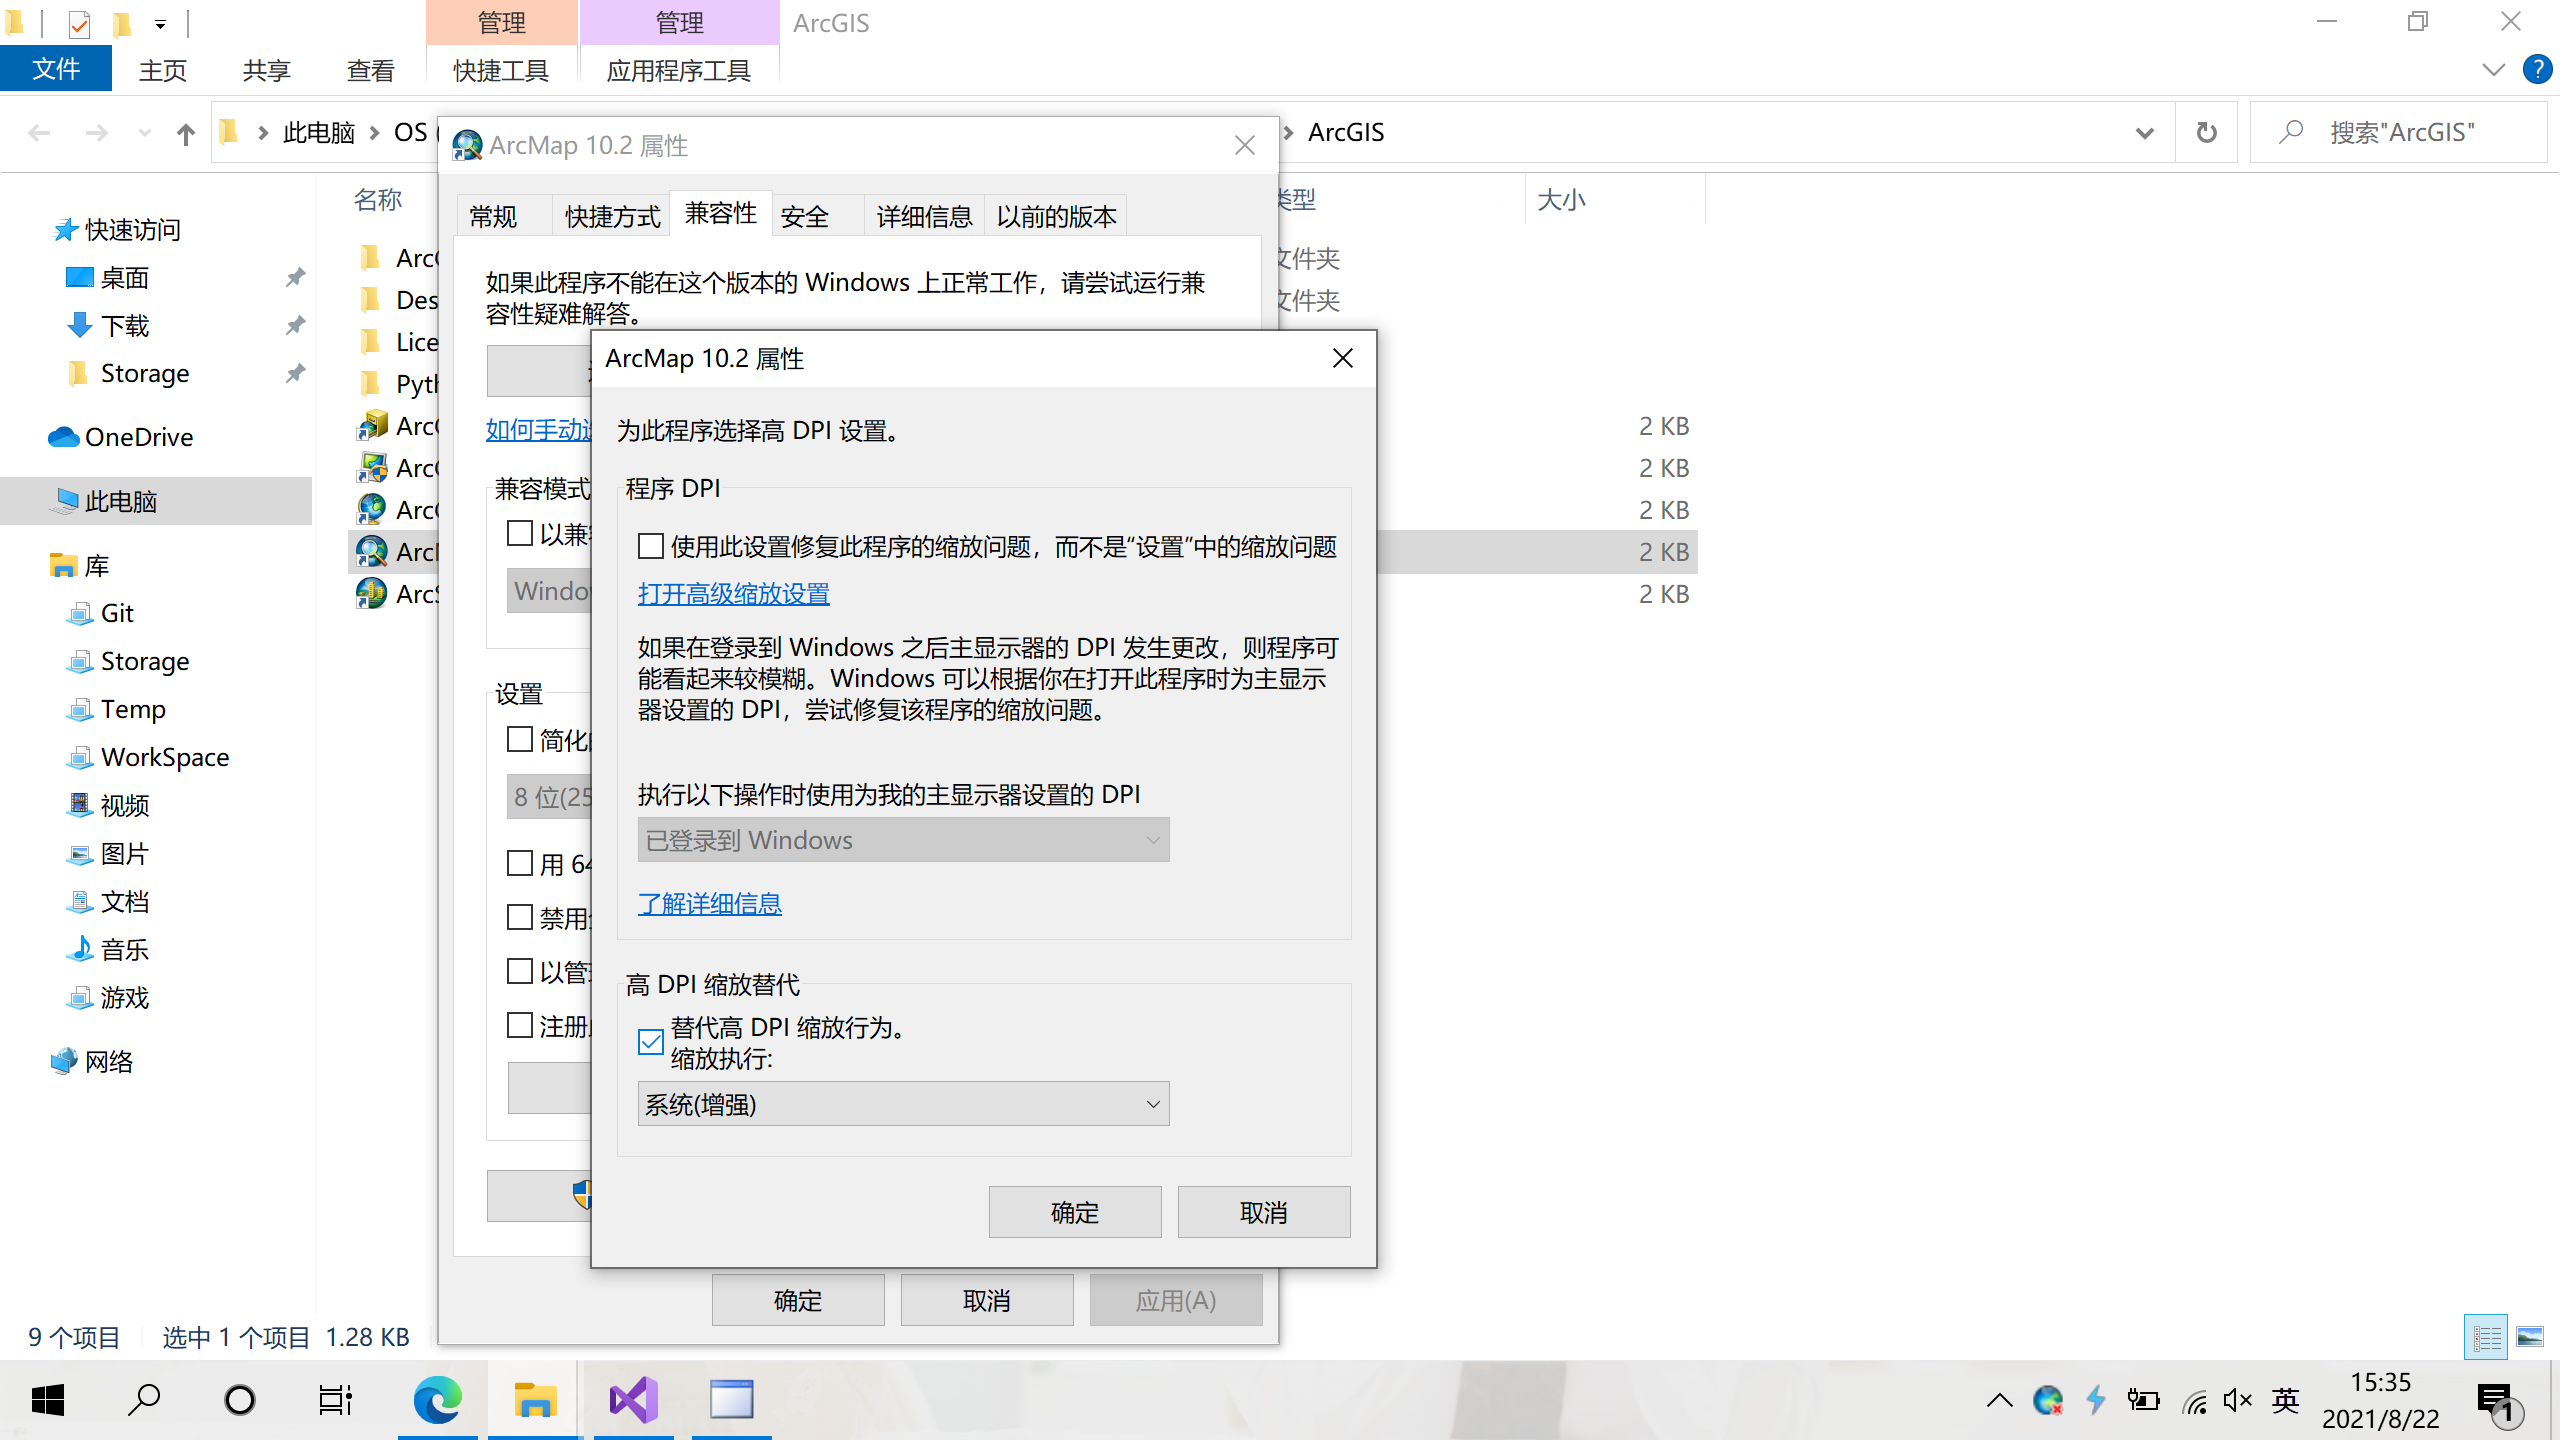Switch to the 快捷方式 tab
Image resolution: width=2560 pixels, height=1440 pixels.
click(612, 216)
